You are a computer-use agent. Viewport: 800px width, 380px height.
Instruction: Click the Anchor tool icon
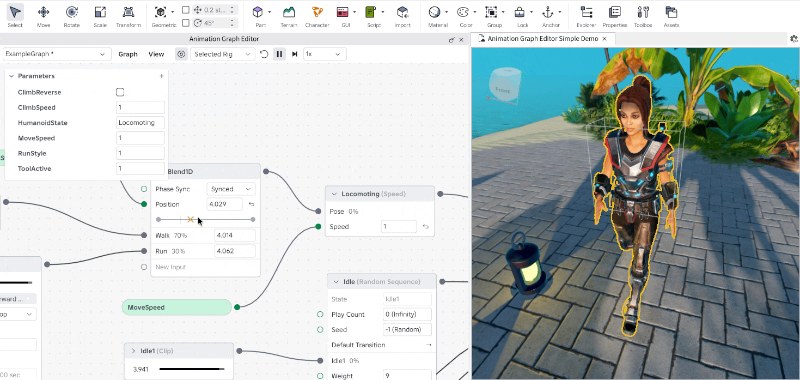(547, 12)
